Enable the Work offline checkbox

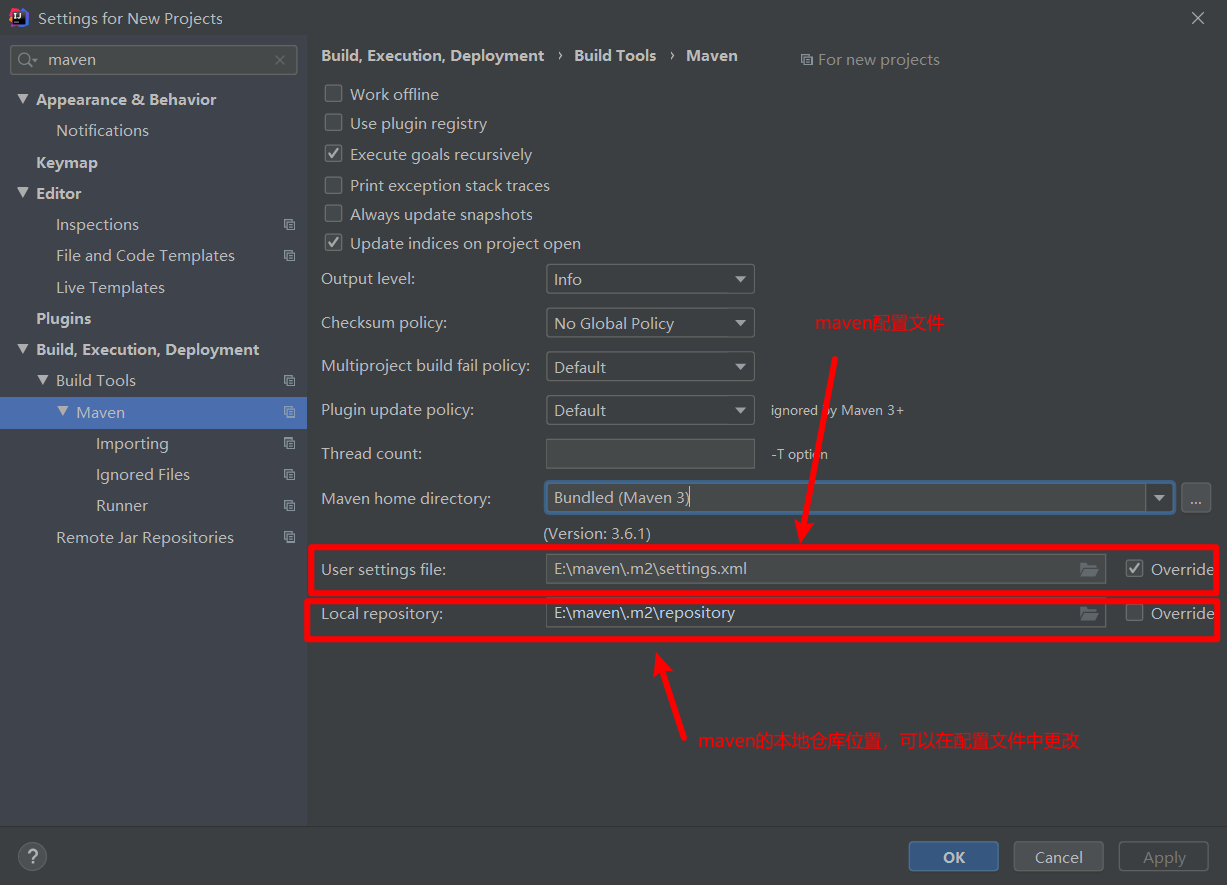334,94
